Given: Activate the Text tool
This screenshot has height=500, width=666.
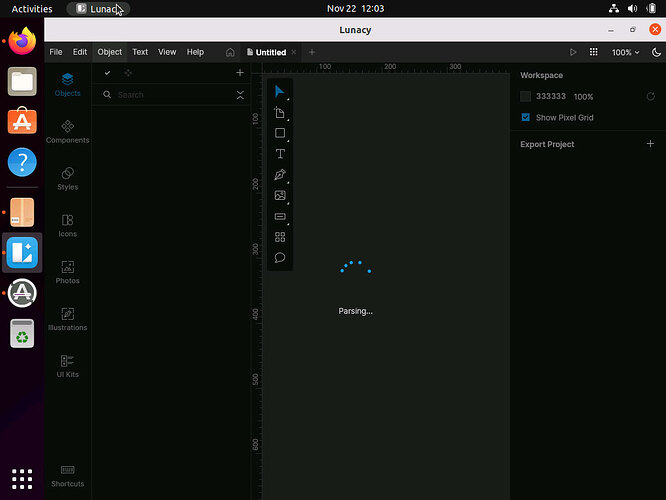Looking at the screenshot, I should click(x=279, y=154).
